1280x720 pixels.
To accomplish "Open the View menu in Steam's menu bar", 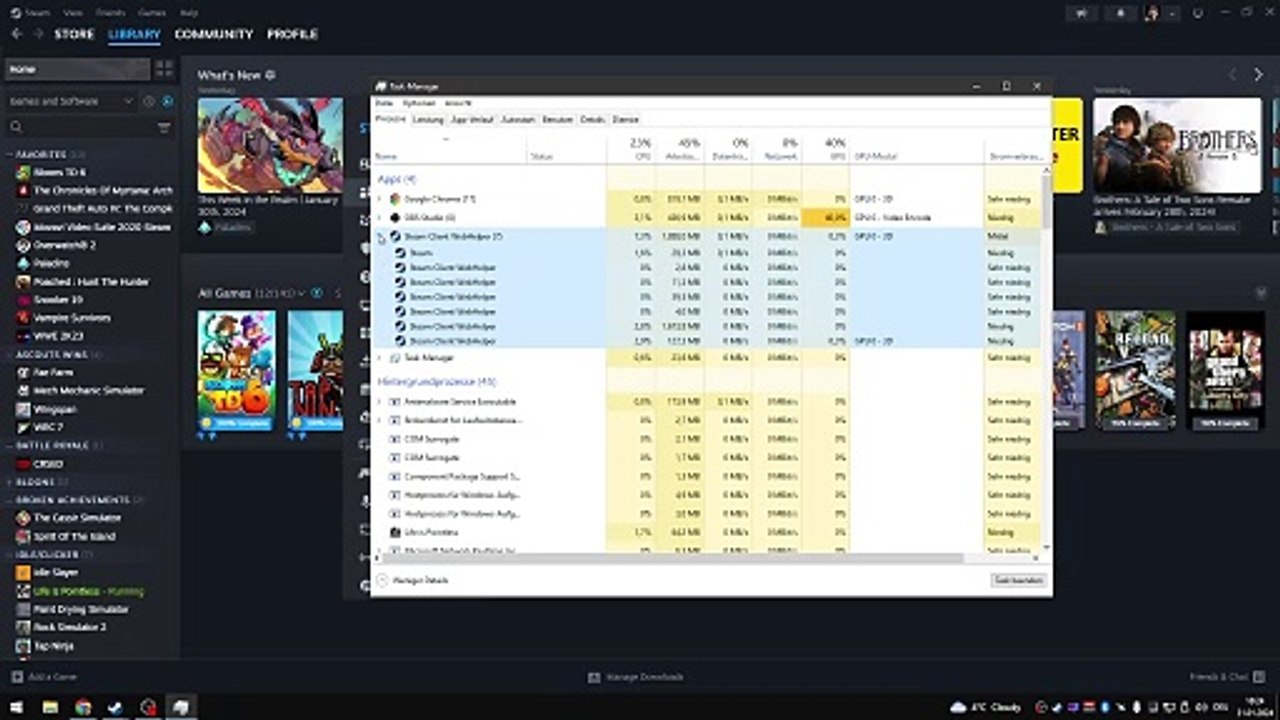I will pos(72,13).
